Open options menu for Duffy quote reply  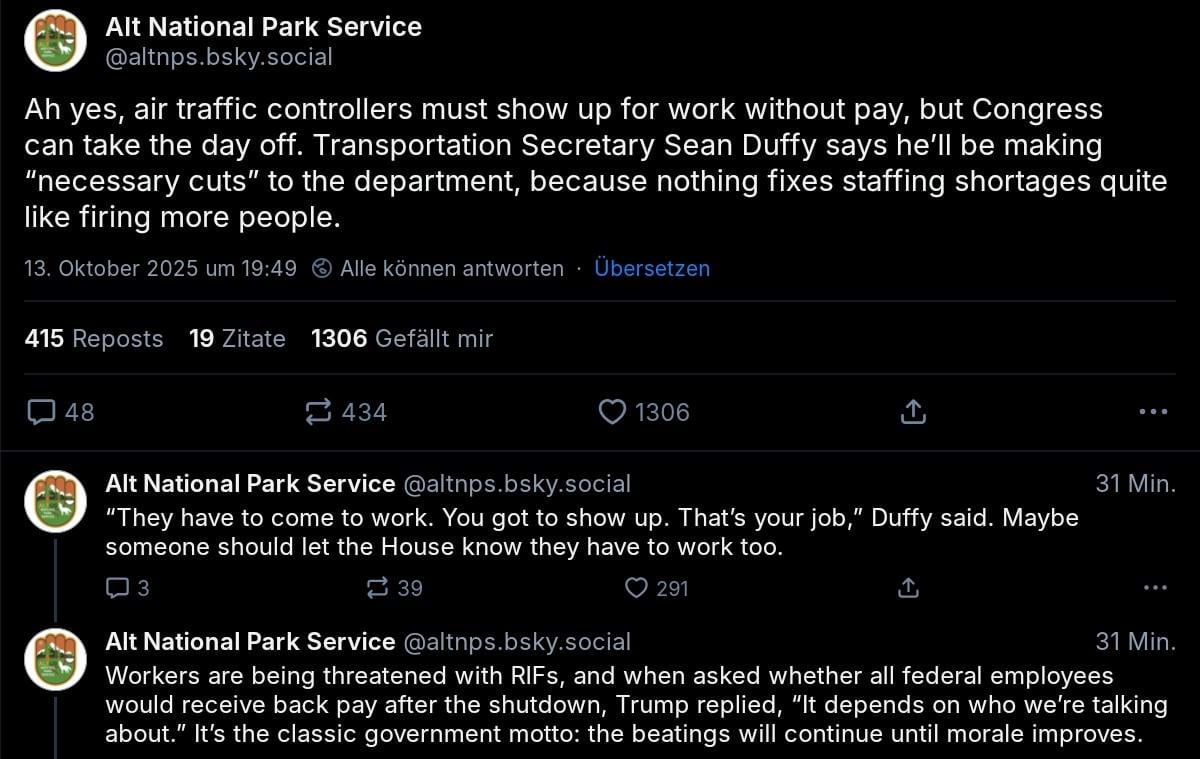1154,588
